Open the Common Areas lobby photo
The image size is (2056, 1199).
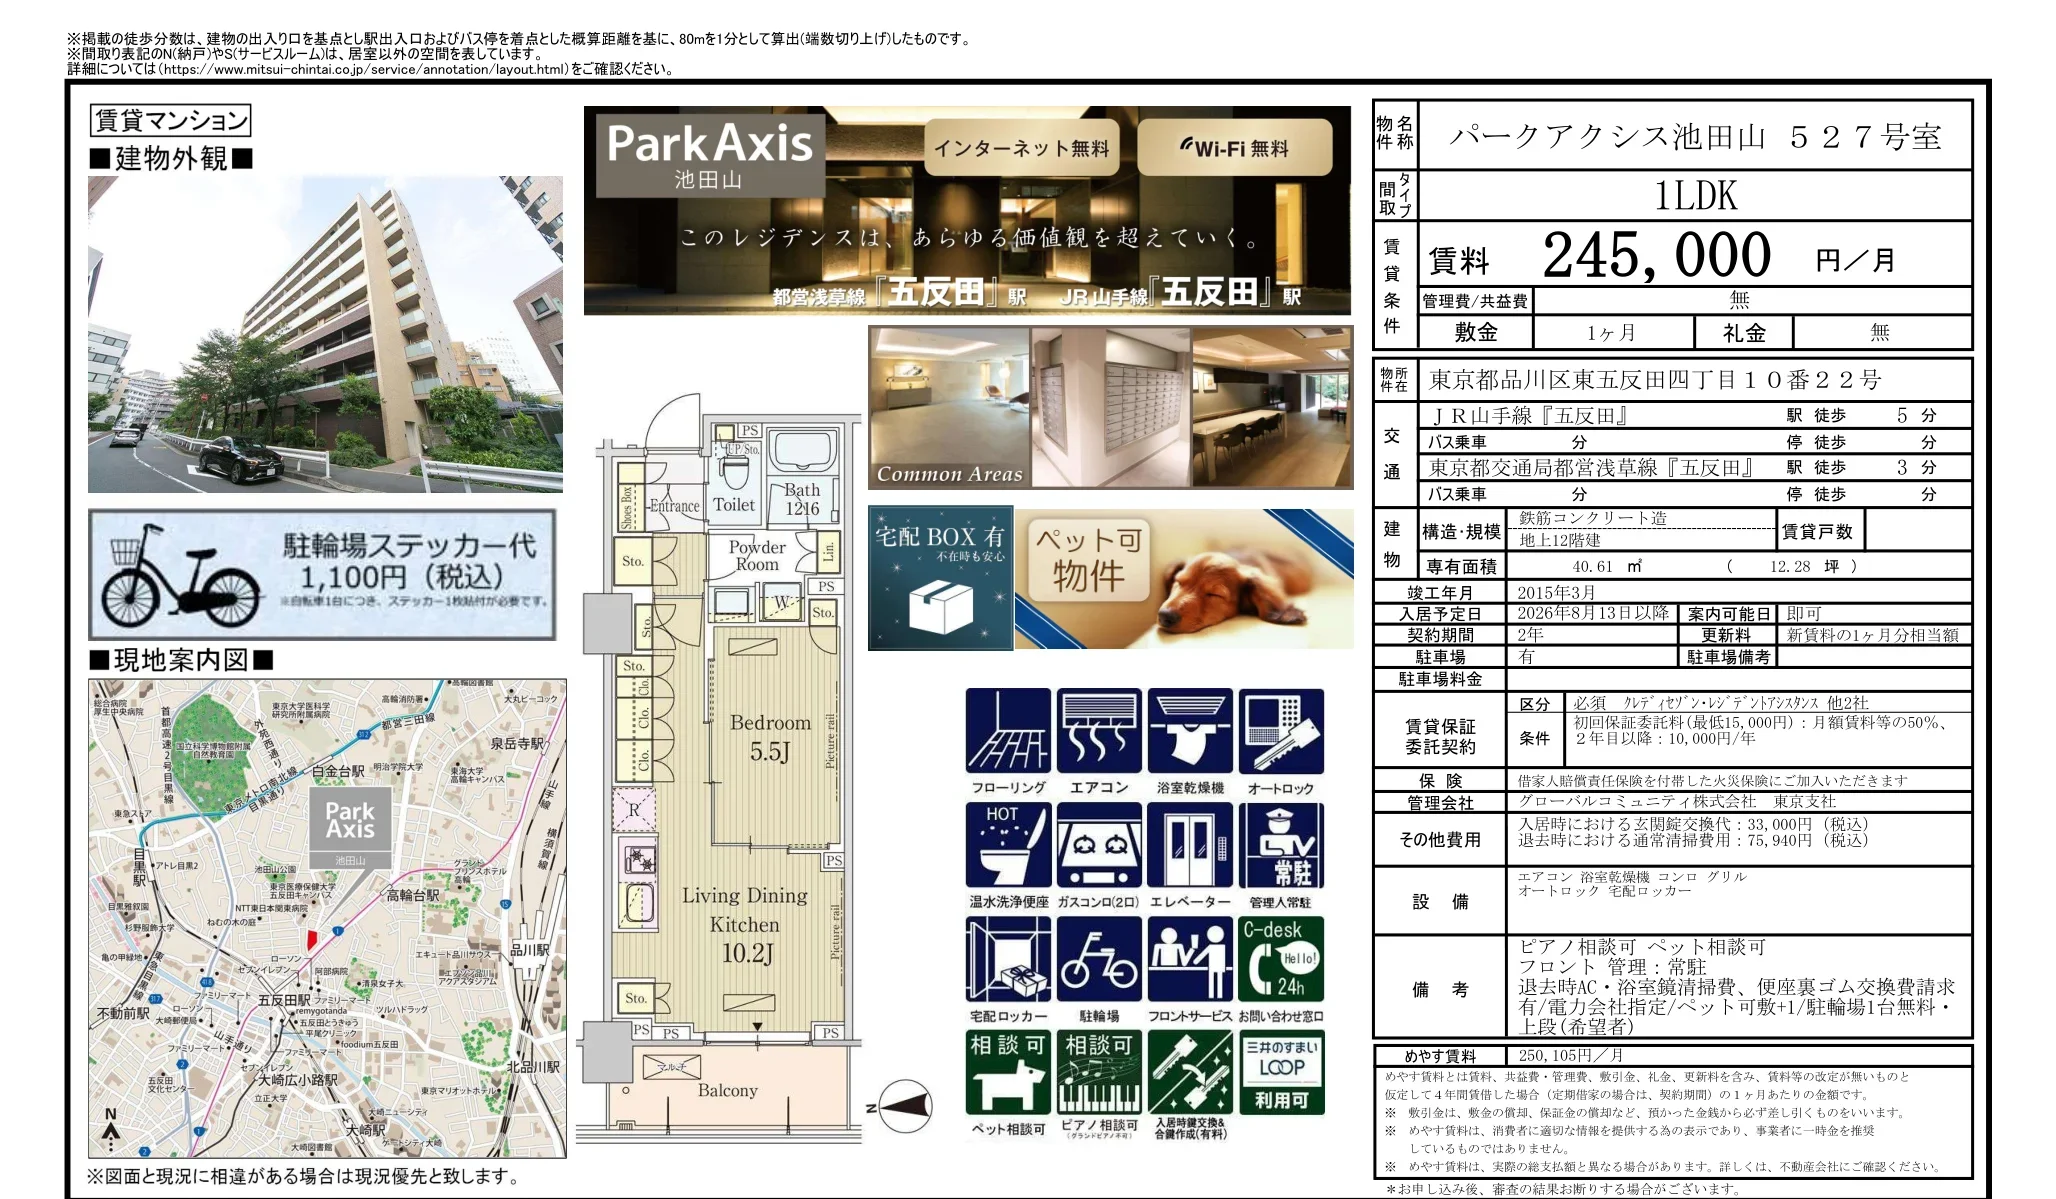tap(950, 407)
